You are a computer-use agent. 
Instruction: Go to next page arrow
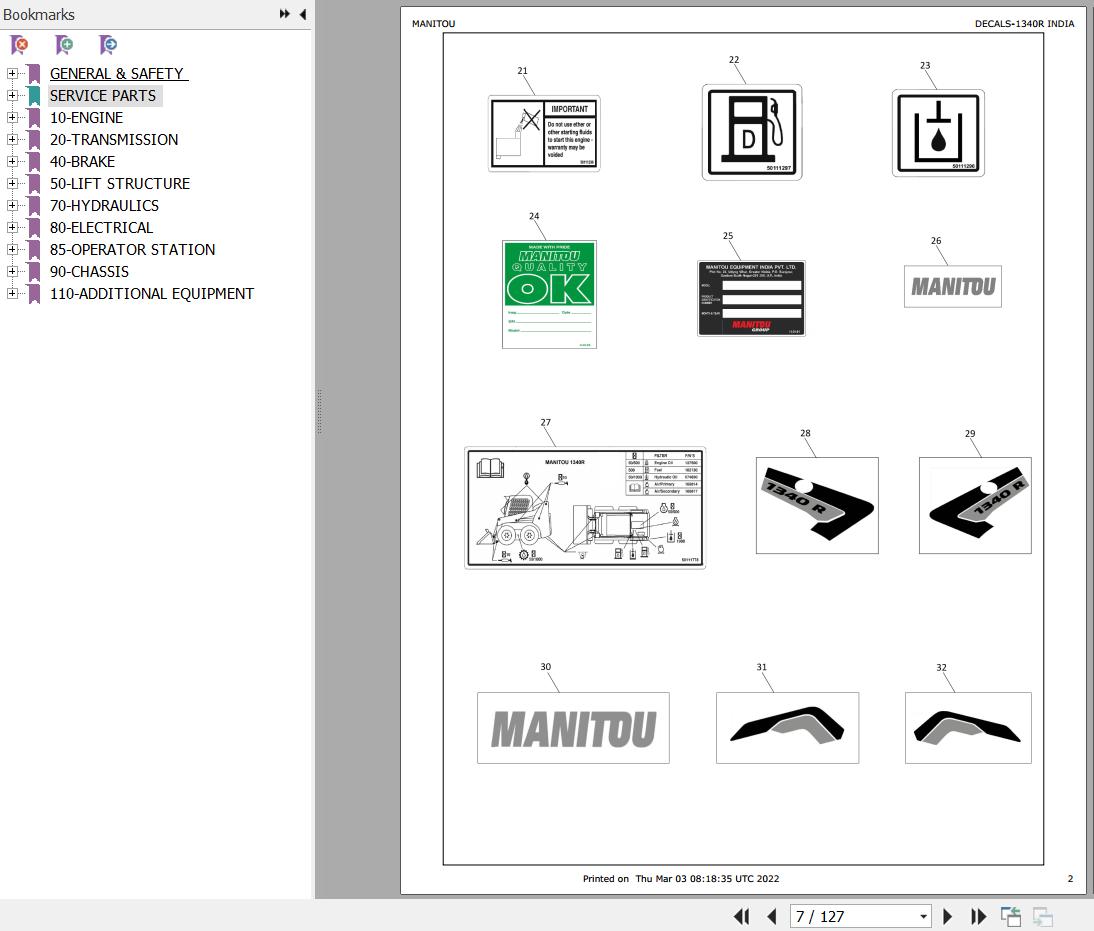947,916
